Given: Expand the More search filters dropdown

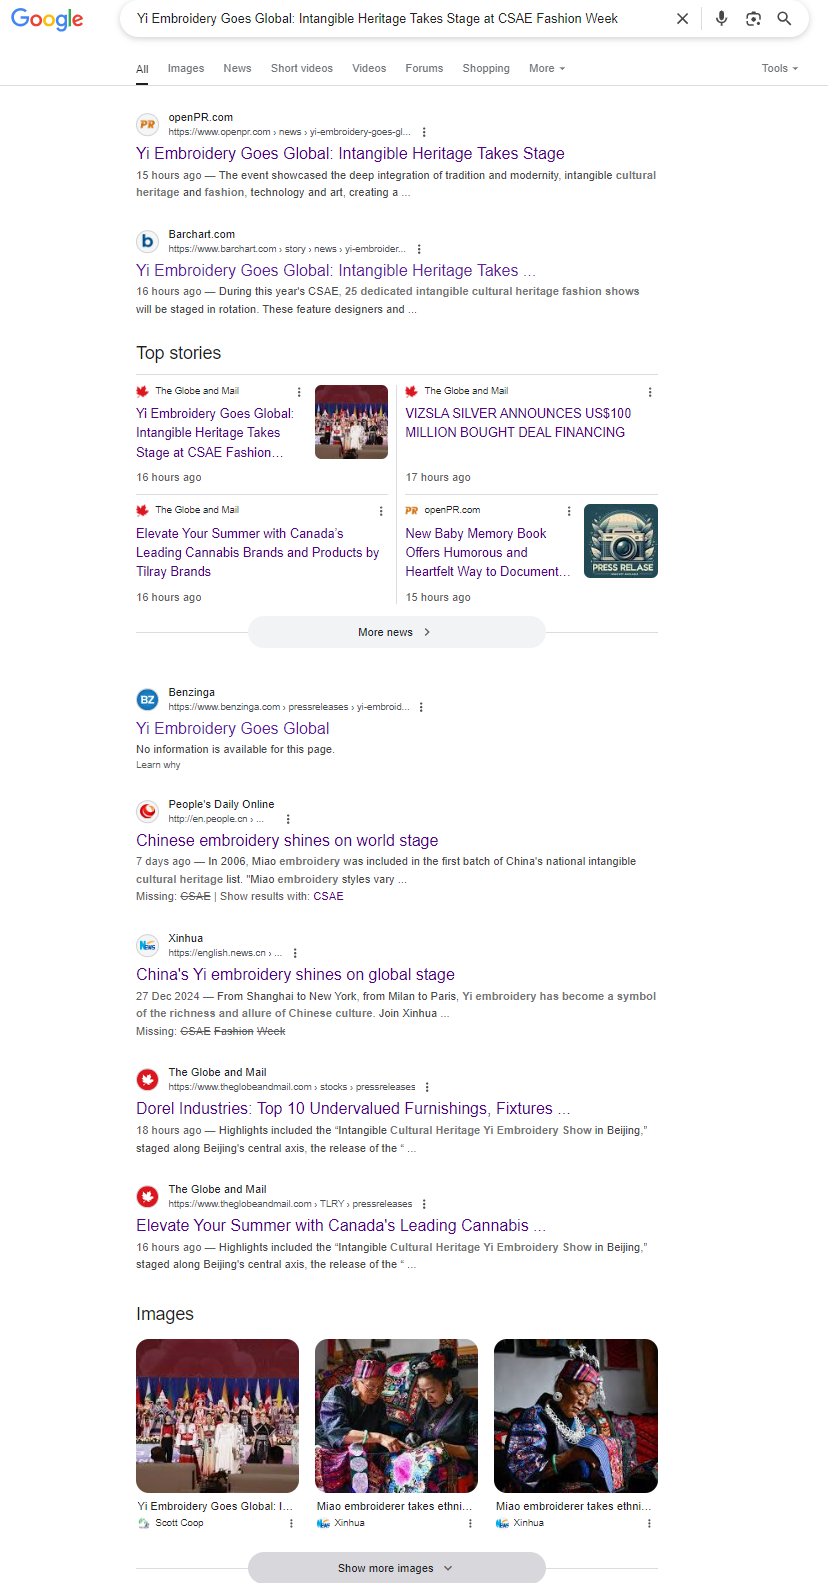Looking at the screenshot, I should (546, 69).
